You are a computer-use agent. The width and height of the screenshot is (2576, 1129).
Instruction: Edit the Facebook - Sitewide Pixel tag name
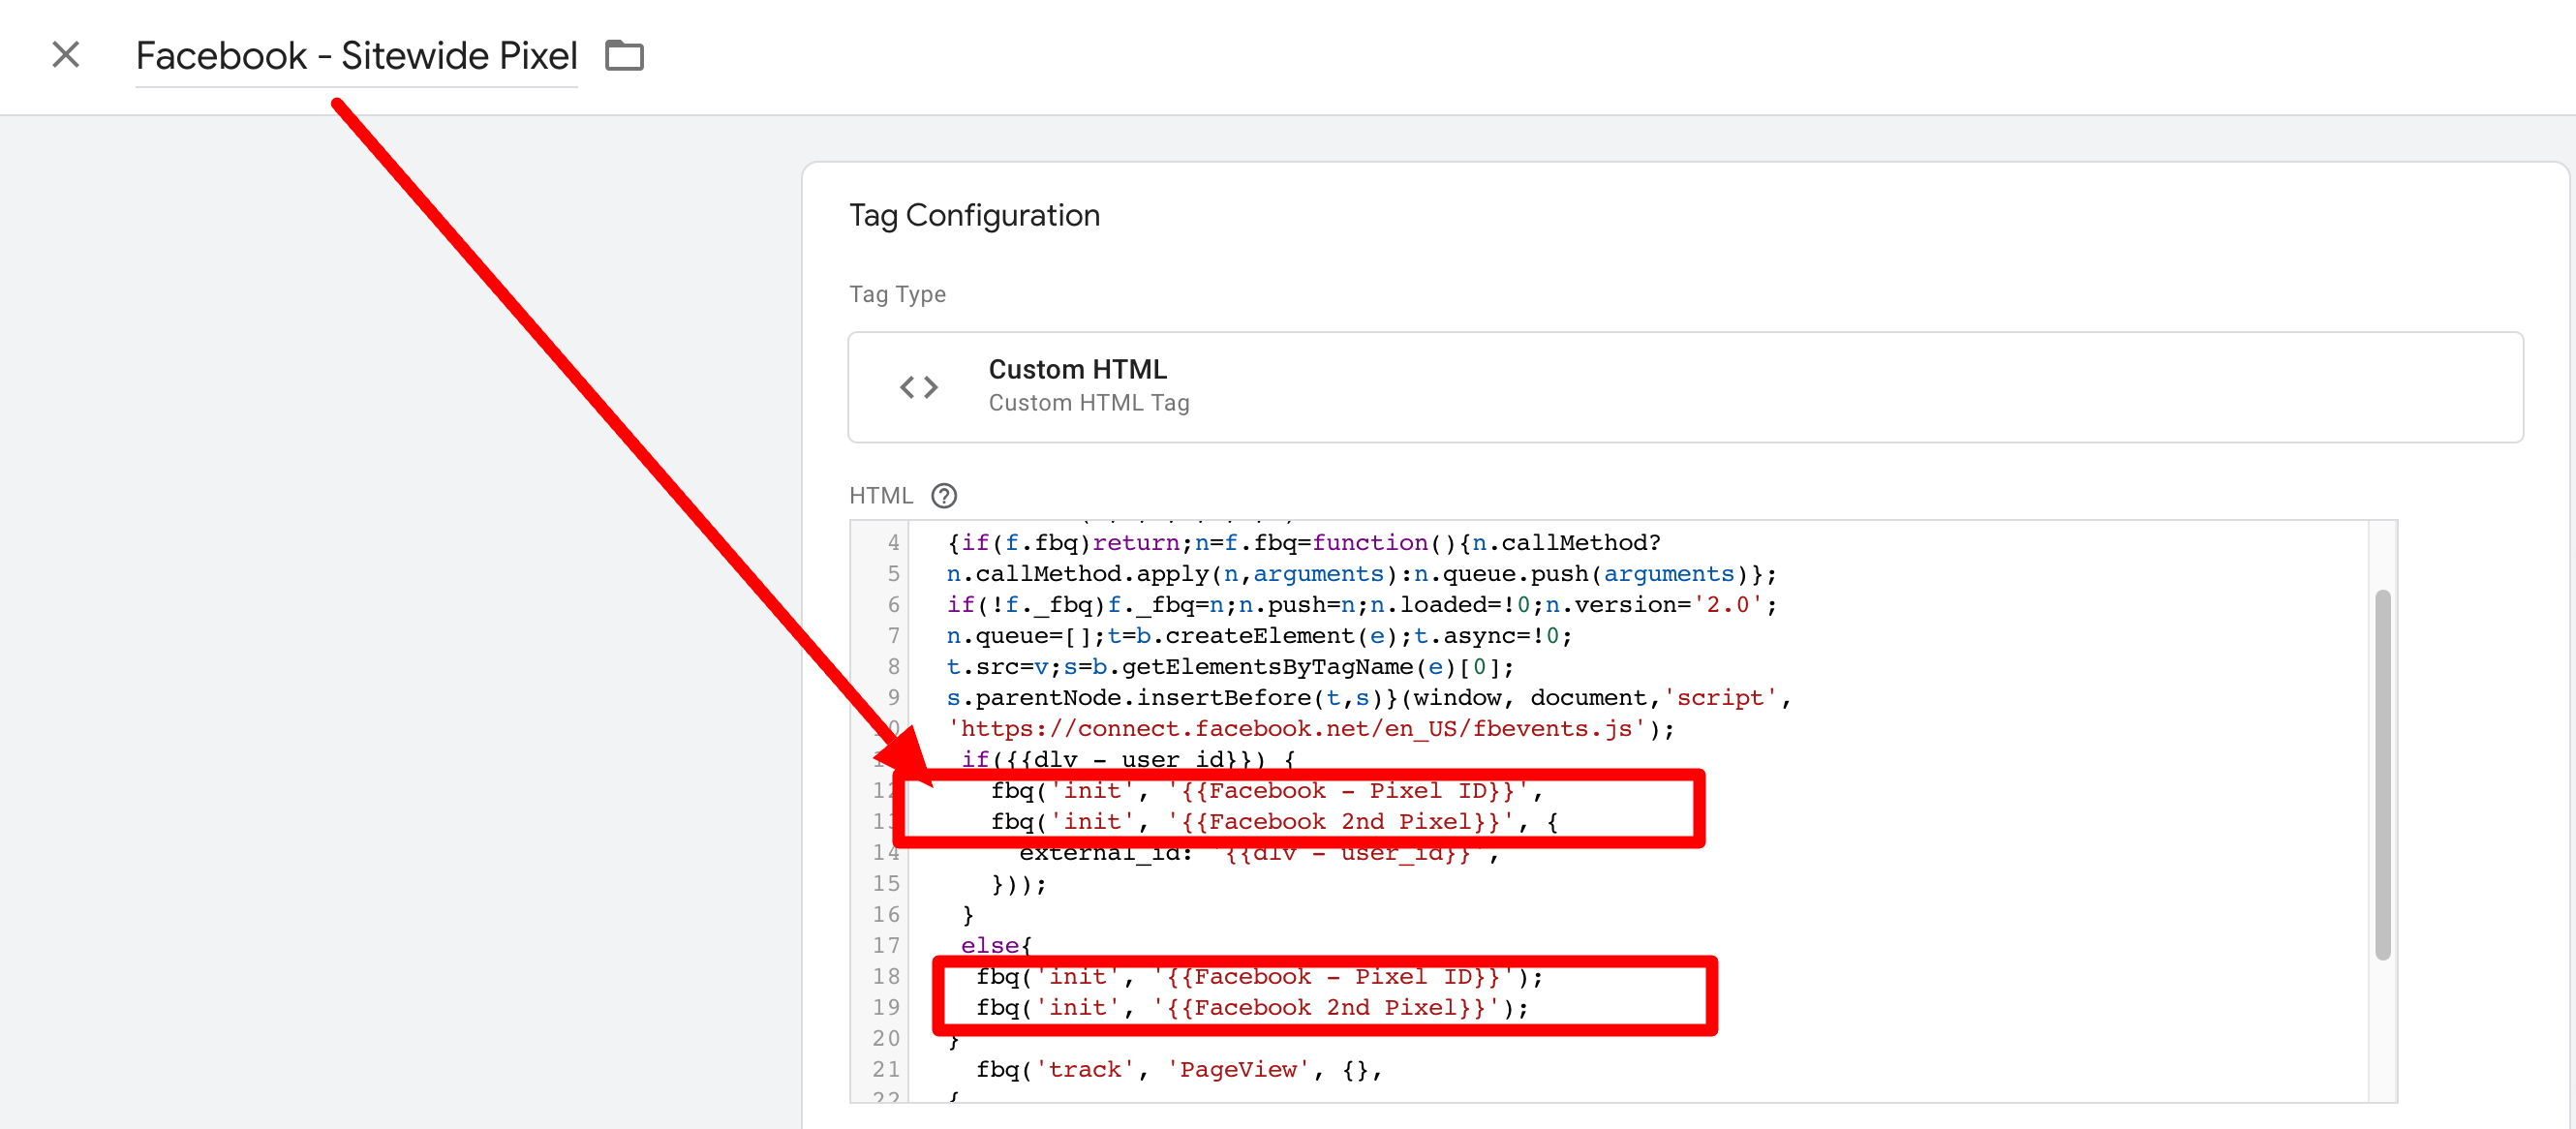pyautogui.click(x=356, y=56)
